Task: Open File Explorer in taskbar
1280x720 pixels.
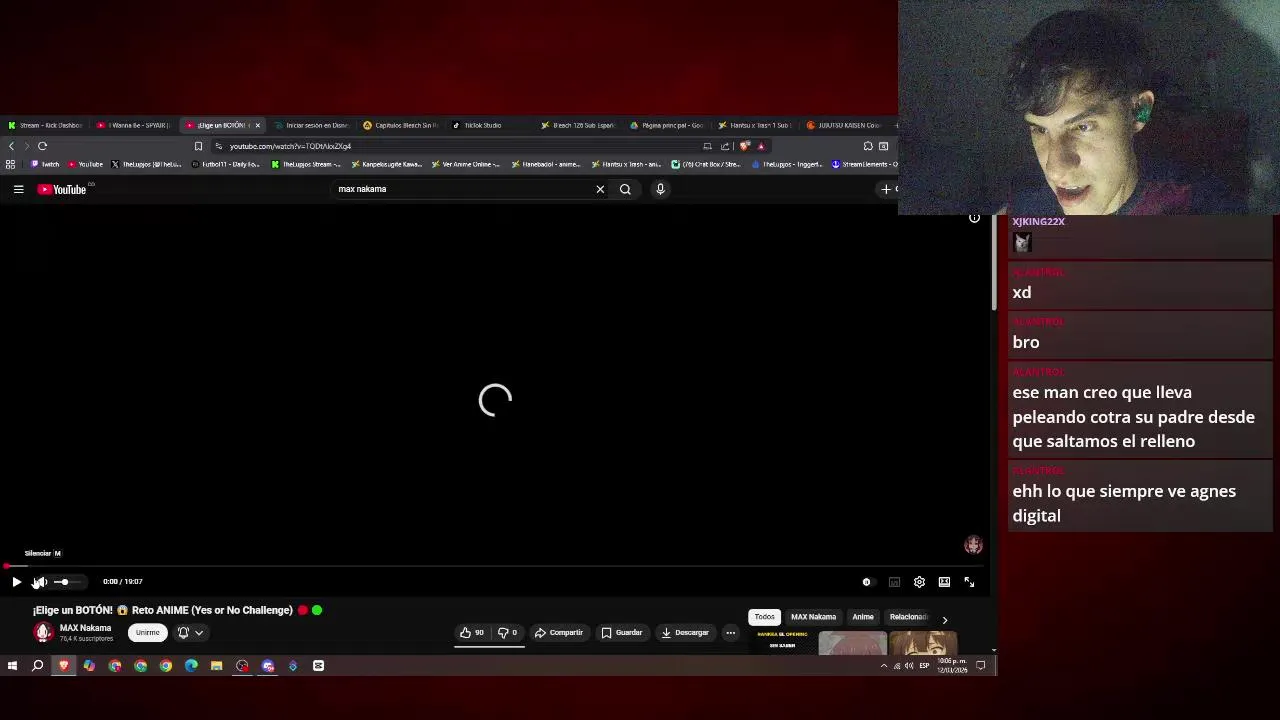Action: tap(216, 666)
